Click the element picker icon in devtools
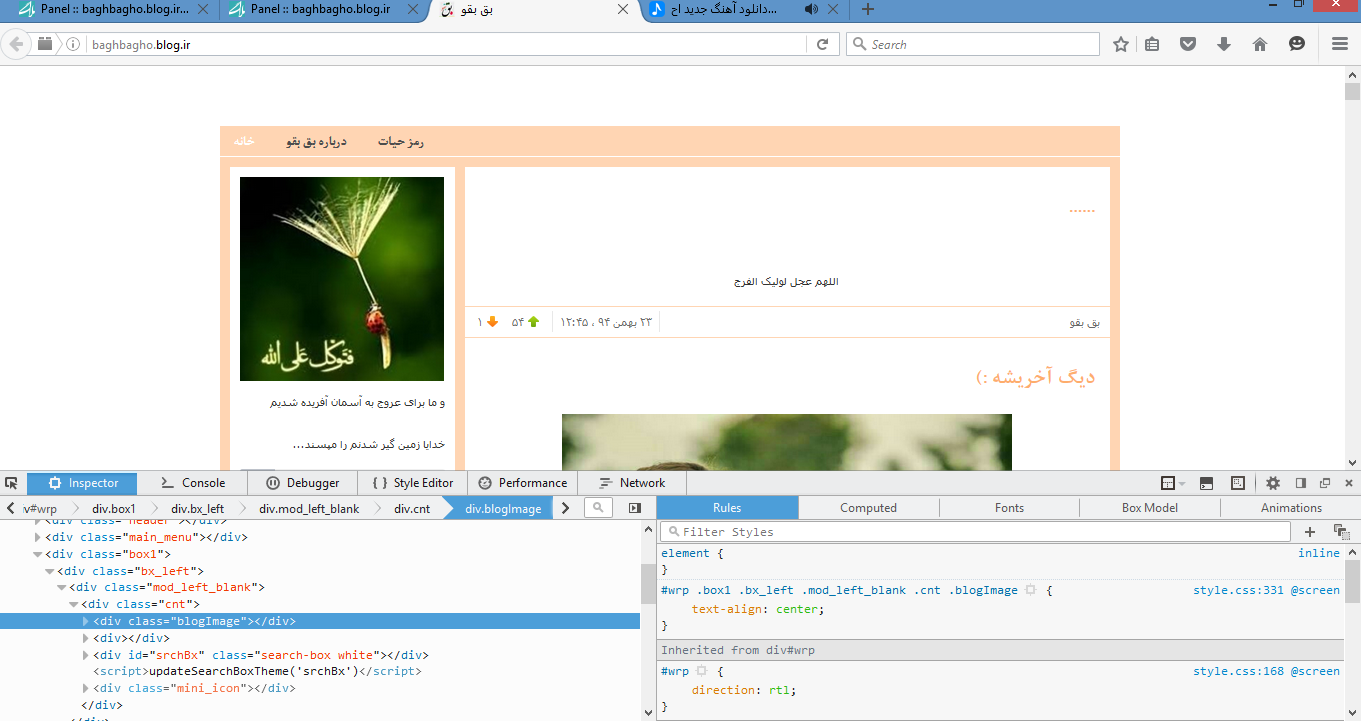The image size is (1361, 721). [11, 483]
